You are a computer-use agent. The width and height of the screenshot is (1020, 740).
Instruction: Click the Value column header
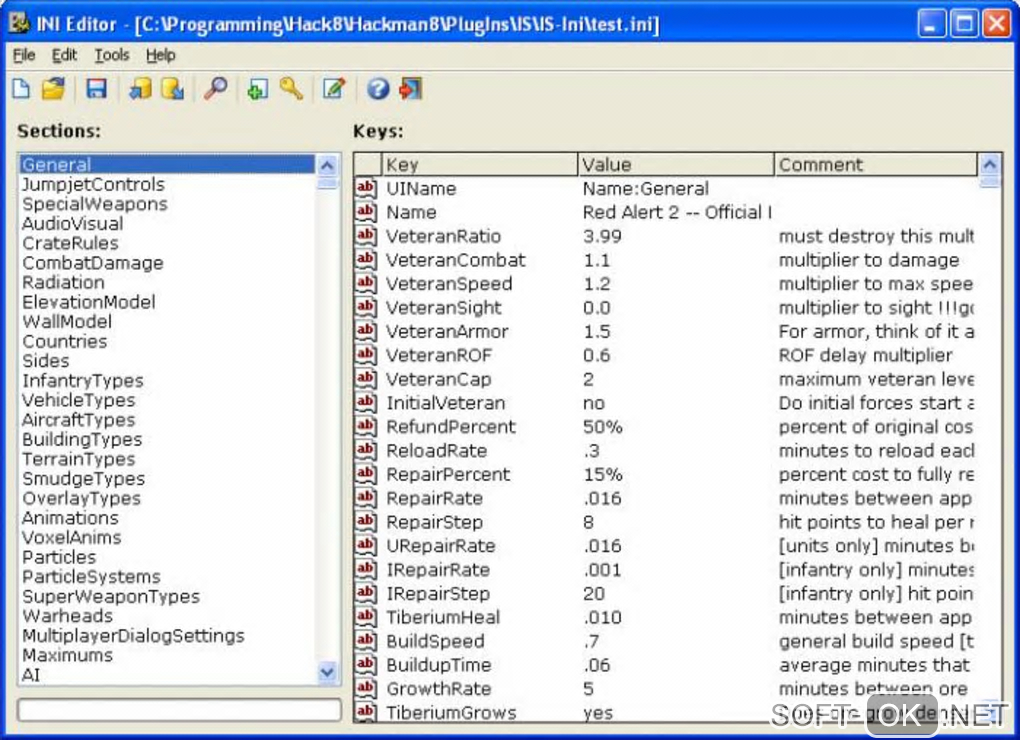(x=676, y=165)
